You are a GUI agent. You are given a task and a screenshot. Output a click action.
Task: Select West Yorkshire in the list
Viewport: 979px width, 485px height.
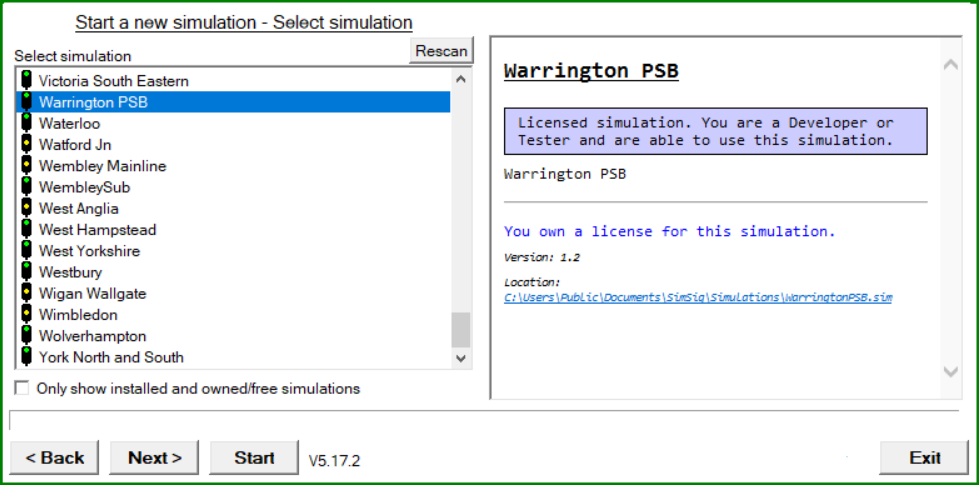[233, 250]
